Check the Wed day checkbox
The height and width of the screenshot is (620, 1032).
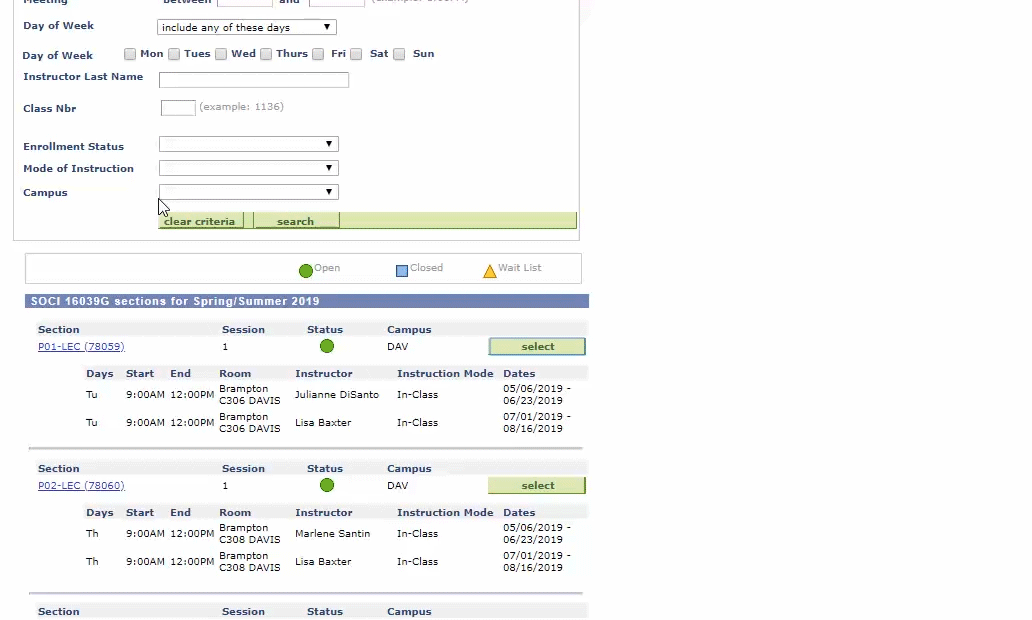(x=221, y=54)
